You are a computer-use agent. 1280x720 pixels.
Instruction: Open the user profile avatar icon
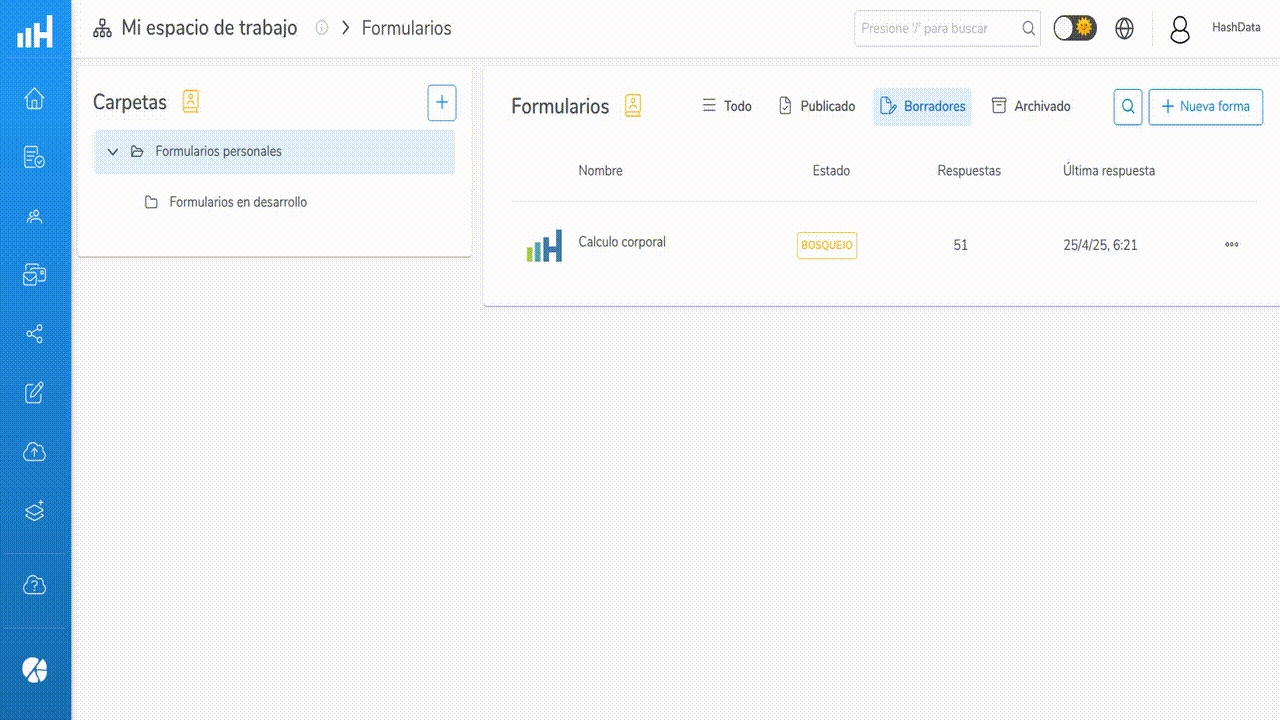[x=1180, y=30]
